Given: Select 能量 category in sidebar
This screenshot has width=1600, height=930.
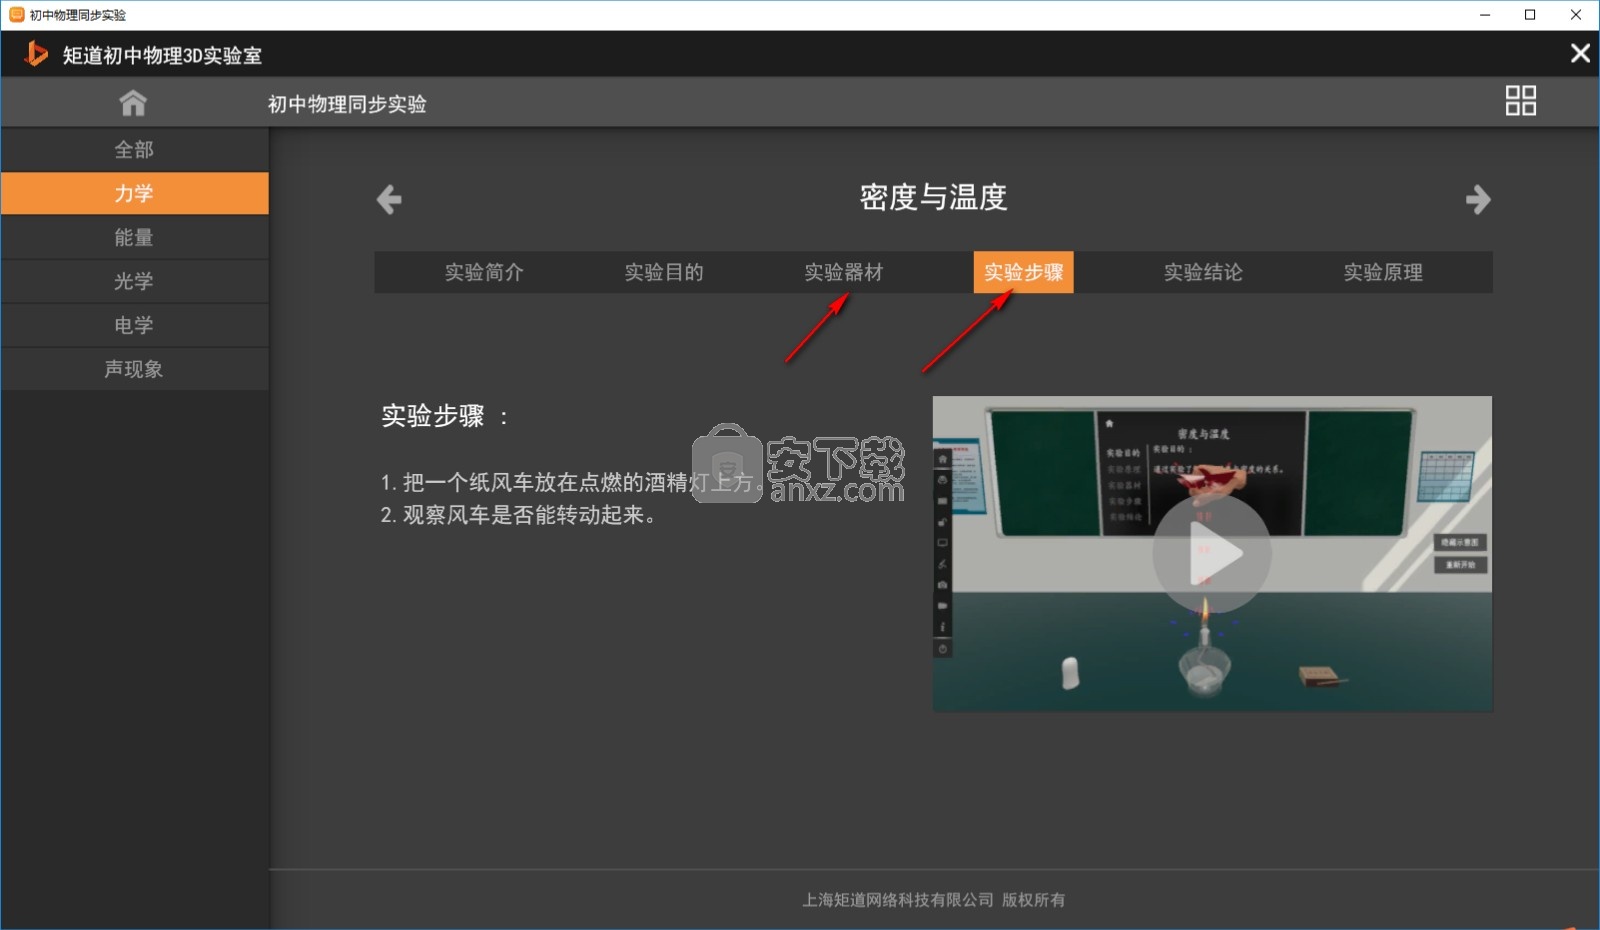Looking at the screenshot, I should click(135, 237).
